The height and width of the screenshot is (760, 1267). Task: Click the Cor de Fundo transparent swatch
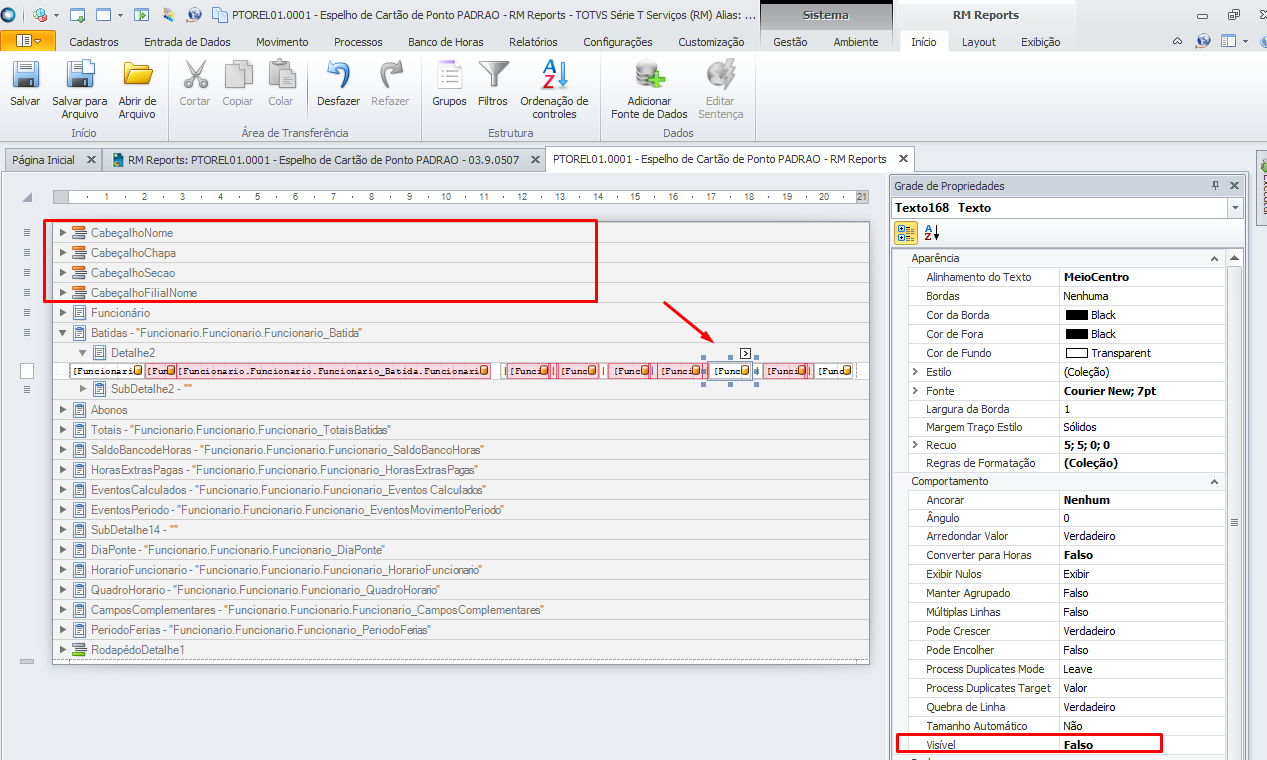[x=1076, y=353]
